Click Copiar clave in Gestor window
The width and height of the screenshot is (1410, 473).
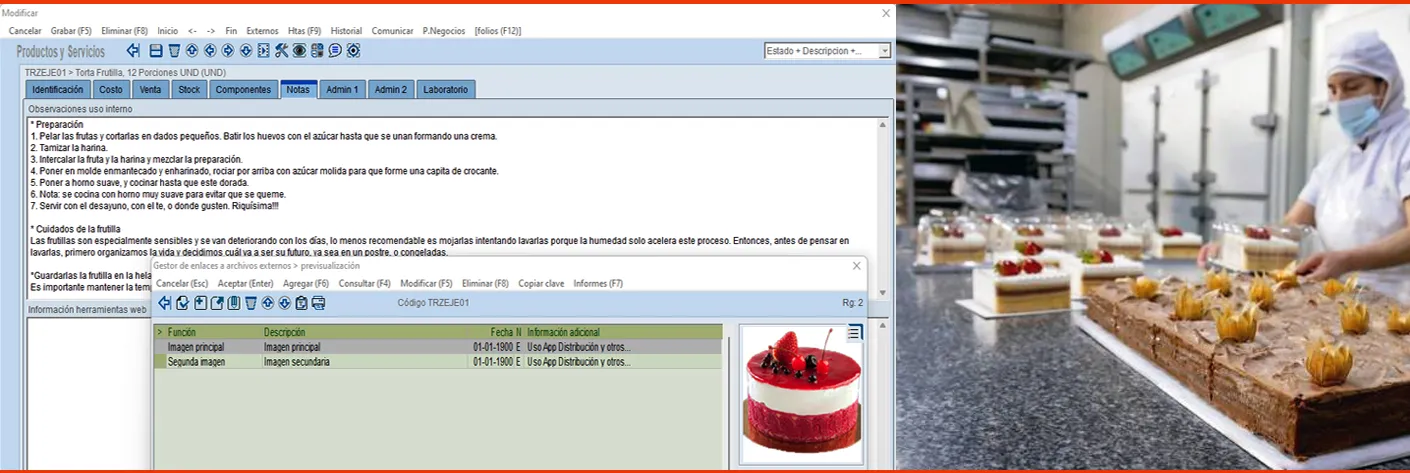point(541,284)
